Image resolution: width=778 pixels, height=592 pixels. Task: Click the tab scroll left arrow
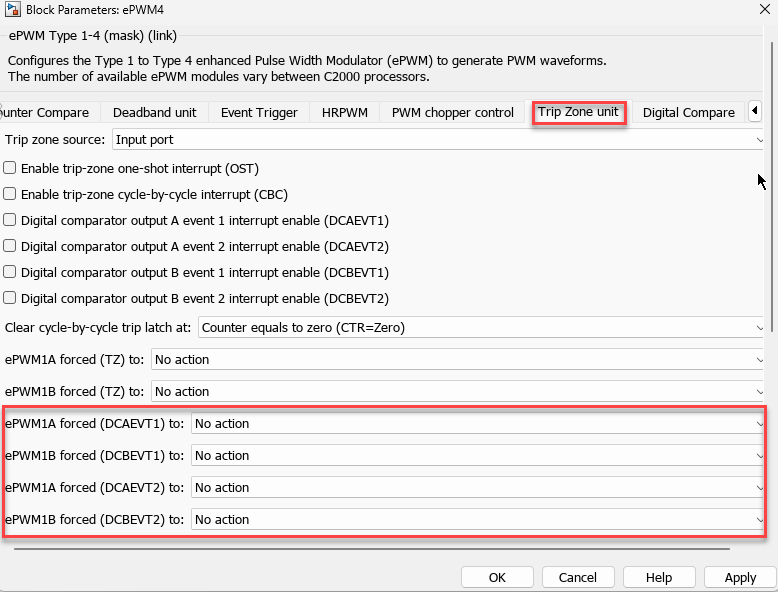(x=754, y=111)
